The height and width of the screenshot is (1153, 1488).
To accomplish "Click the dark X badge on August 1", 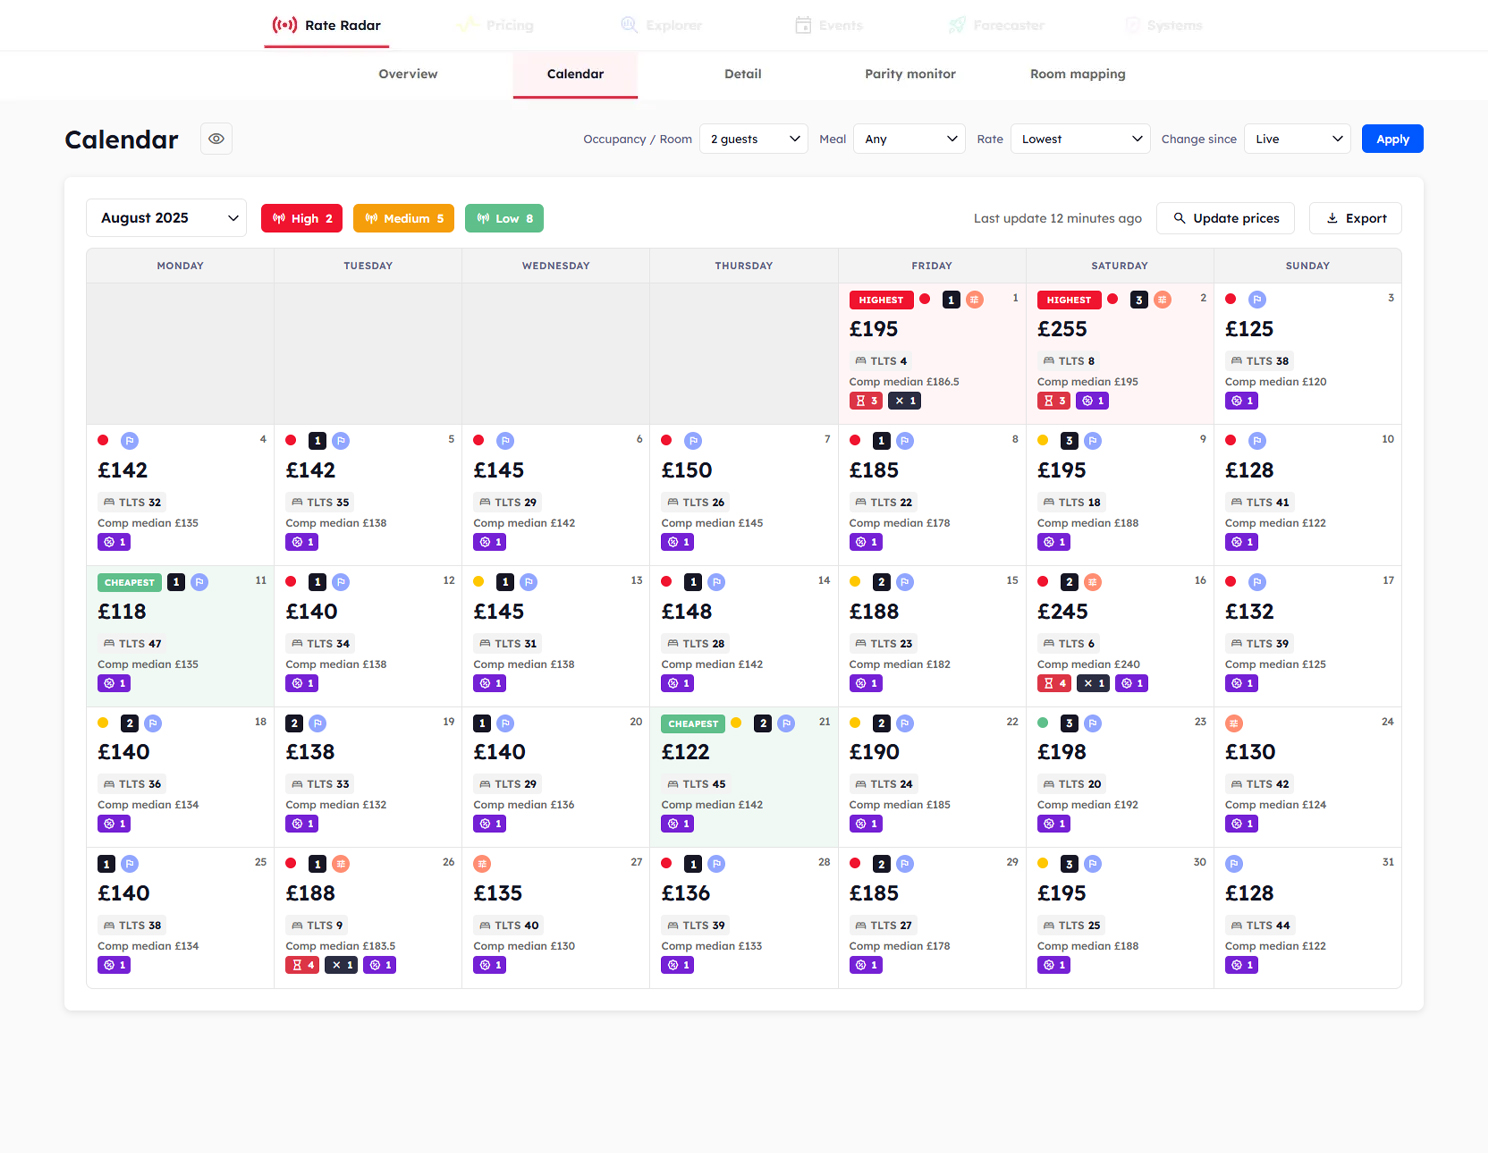I will [904, 401].
